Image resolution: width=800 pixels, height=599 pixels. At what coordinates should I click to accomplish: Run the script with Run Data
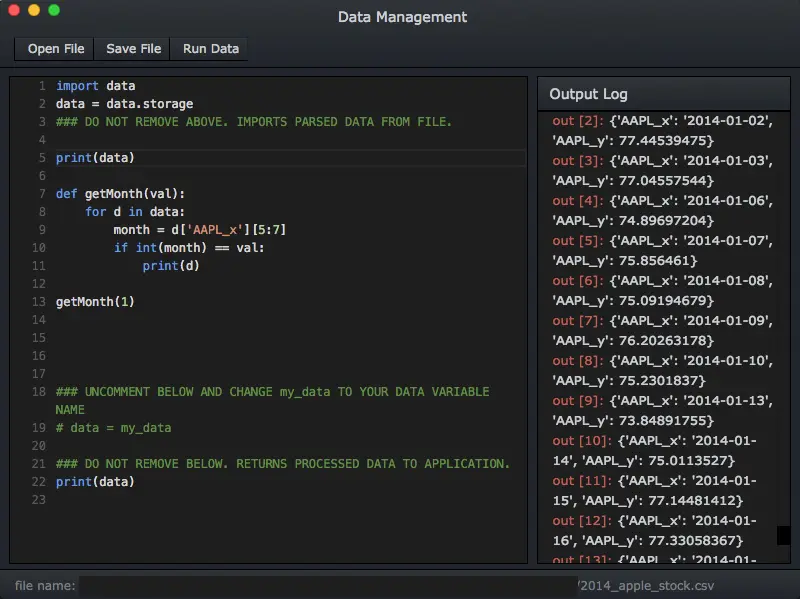tap(209, 48)
